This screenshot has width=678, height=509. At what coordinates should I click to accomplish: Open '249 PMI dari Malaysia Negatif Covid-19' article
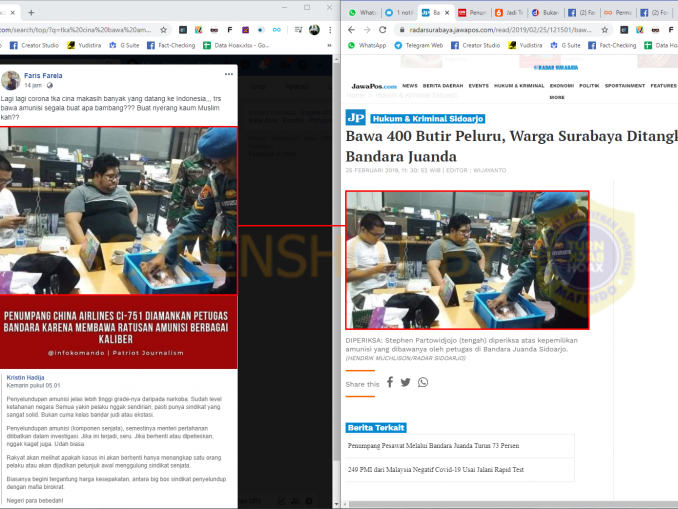436,469
